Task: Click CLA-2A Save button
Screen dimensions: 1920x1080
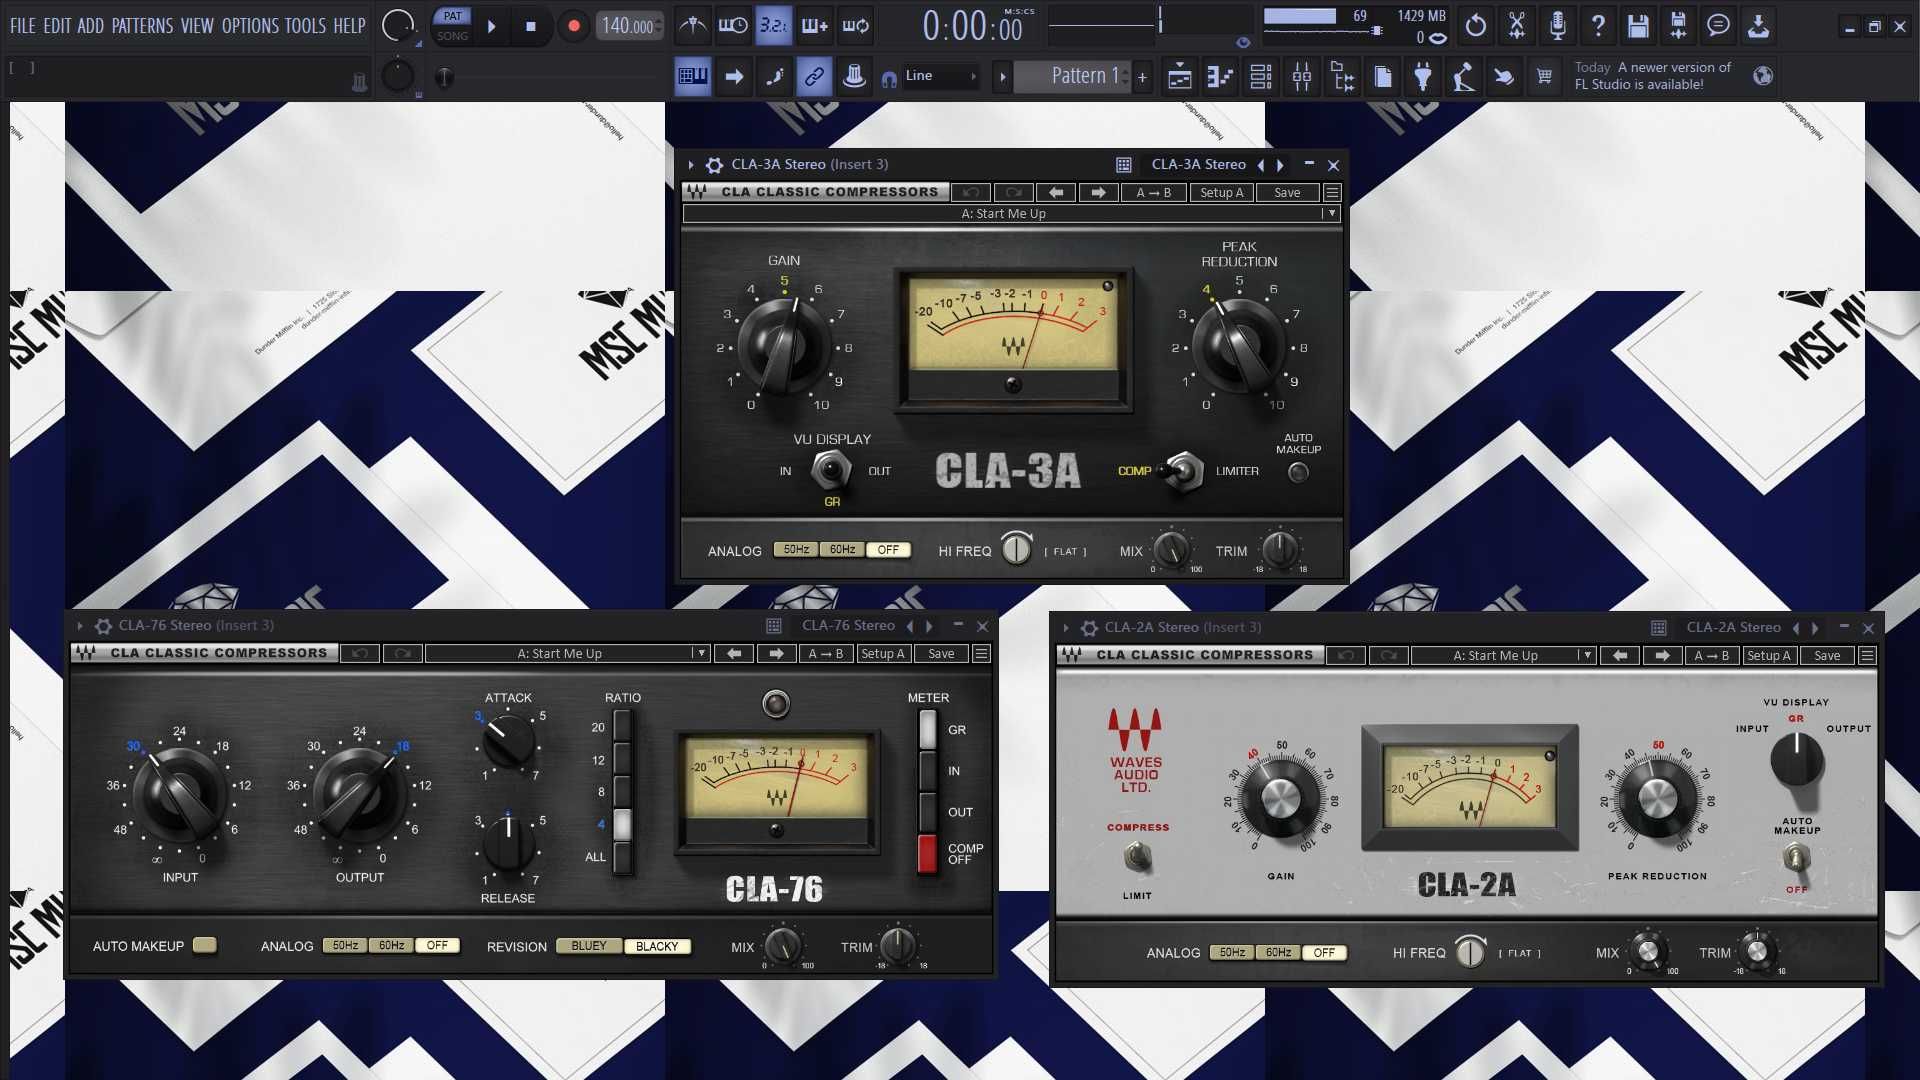Action: tap(1827, 656)
